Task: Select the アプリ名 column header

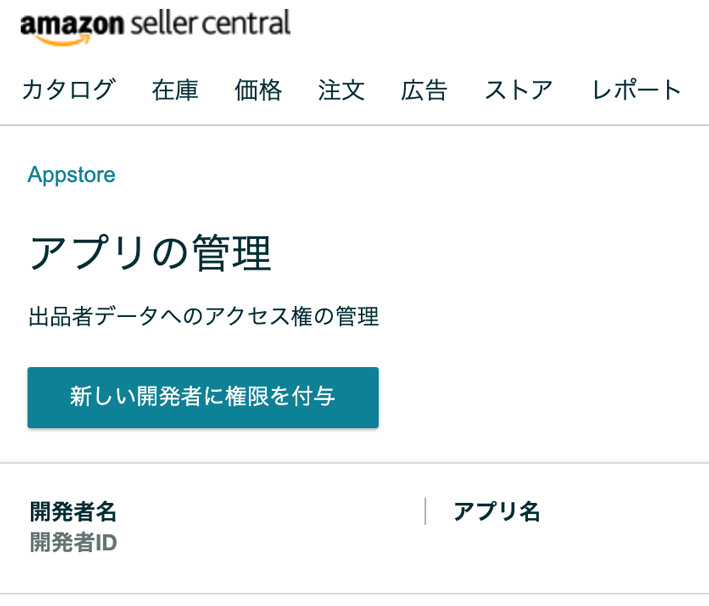Action: click(x=496, y=511)
